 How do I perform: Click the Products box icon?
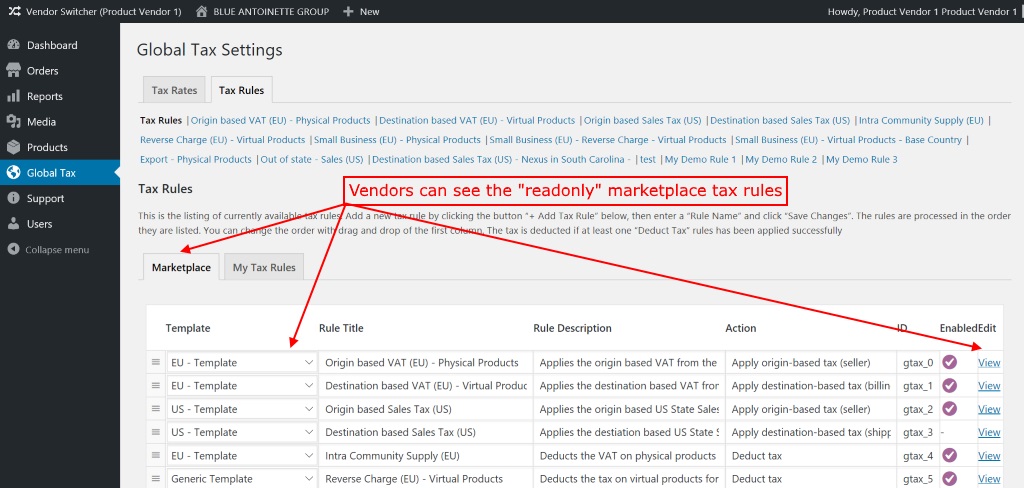[x=13, y=147]
